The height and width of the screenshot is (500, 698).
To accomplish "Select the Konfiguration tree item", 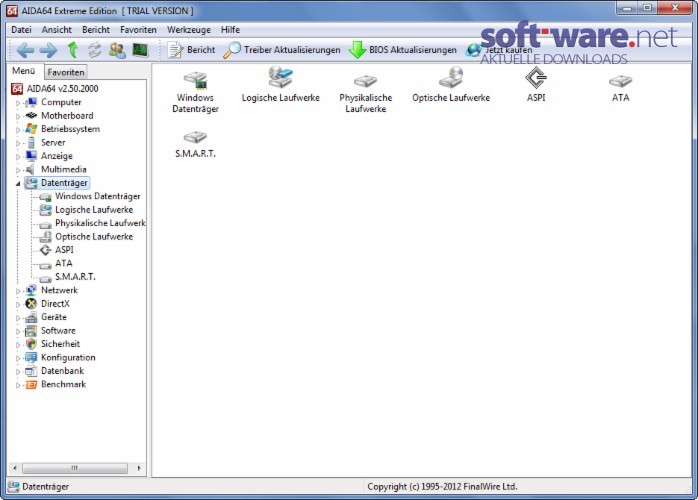I will (68, 357).
